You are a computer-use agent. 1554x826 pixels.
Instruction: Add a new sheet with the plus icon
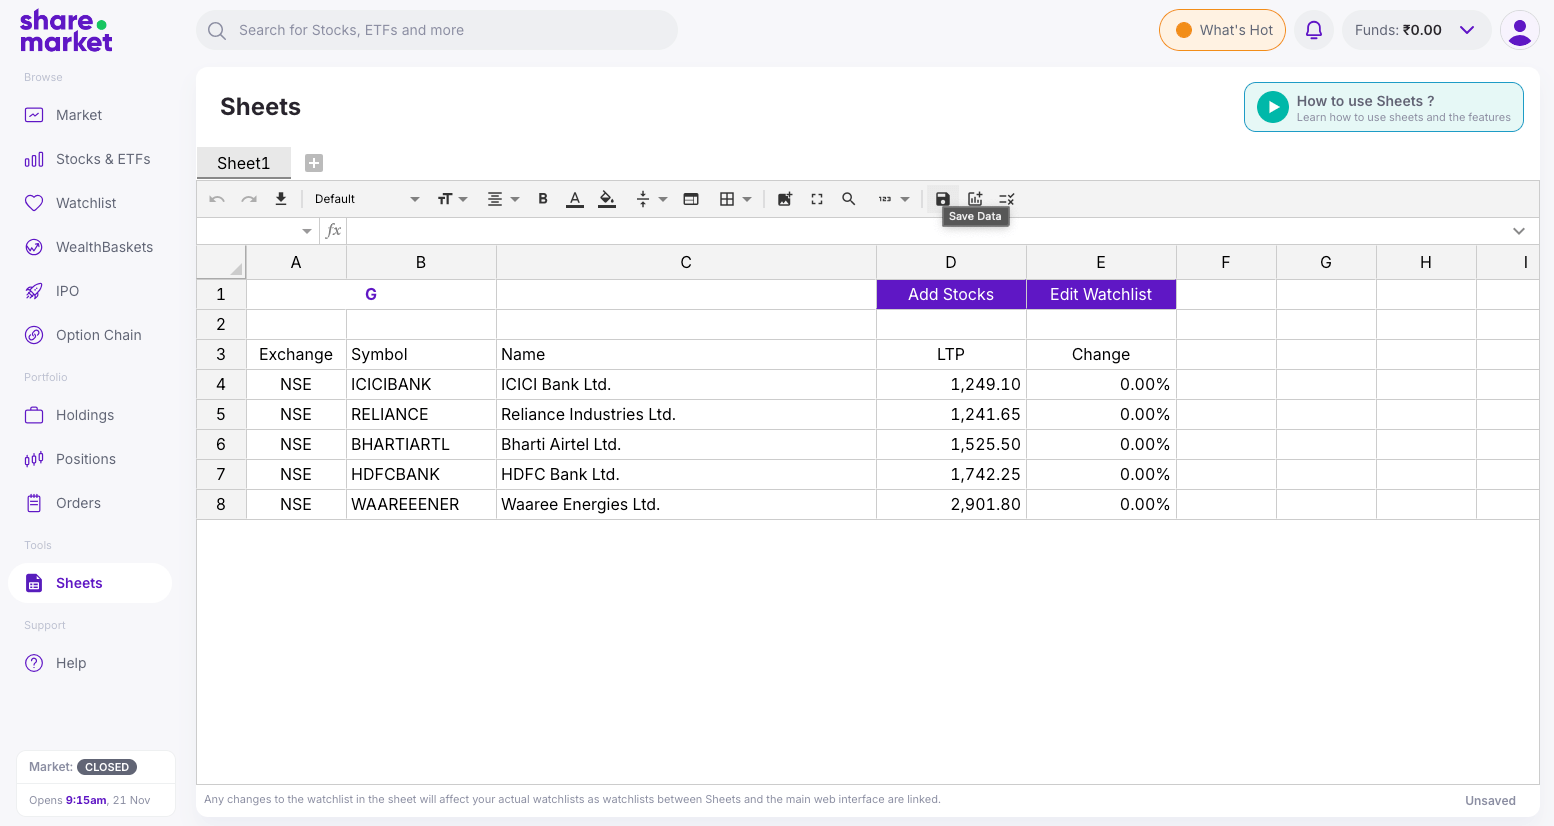[x=314, y=163]
